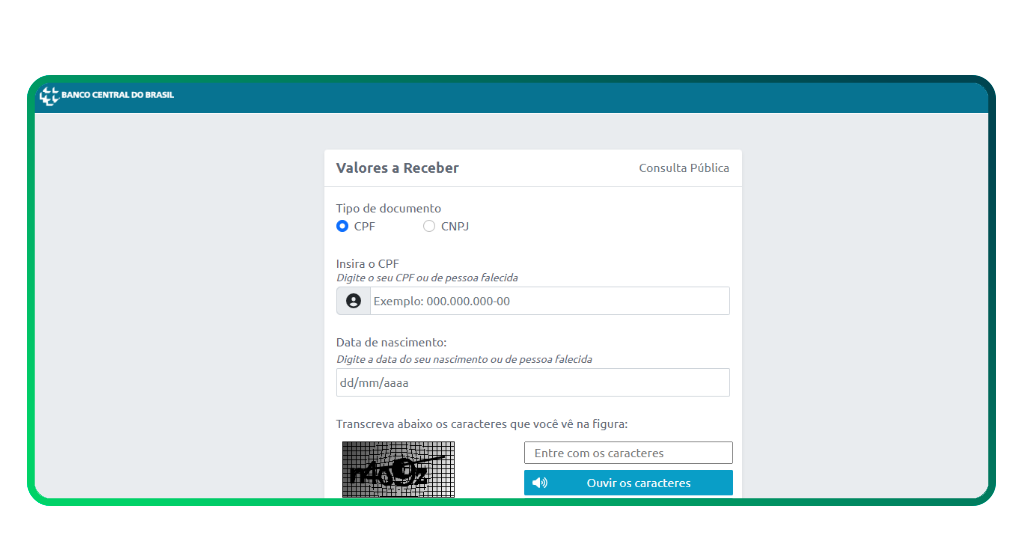
Task: Click the person icon beside the CPF field
Action: click(x=353, y=301)
